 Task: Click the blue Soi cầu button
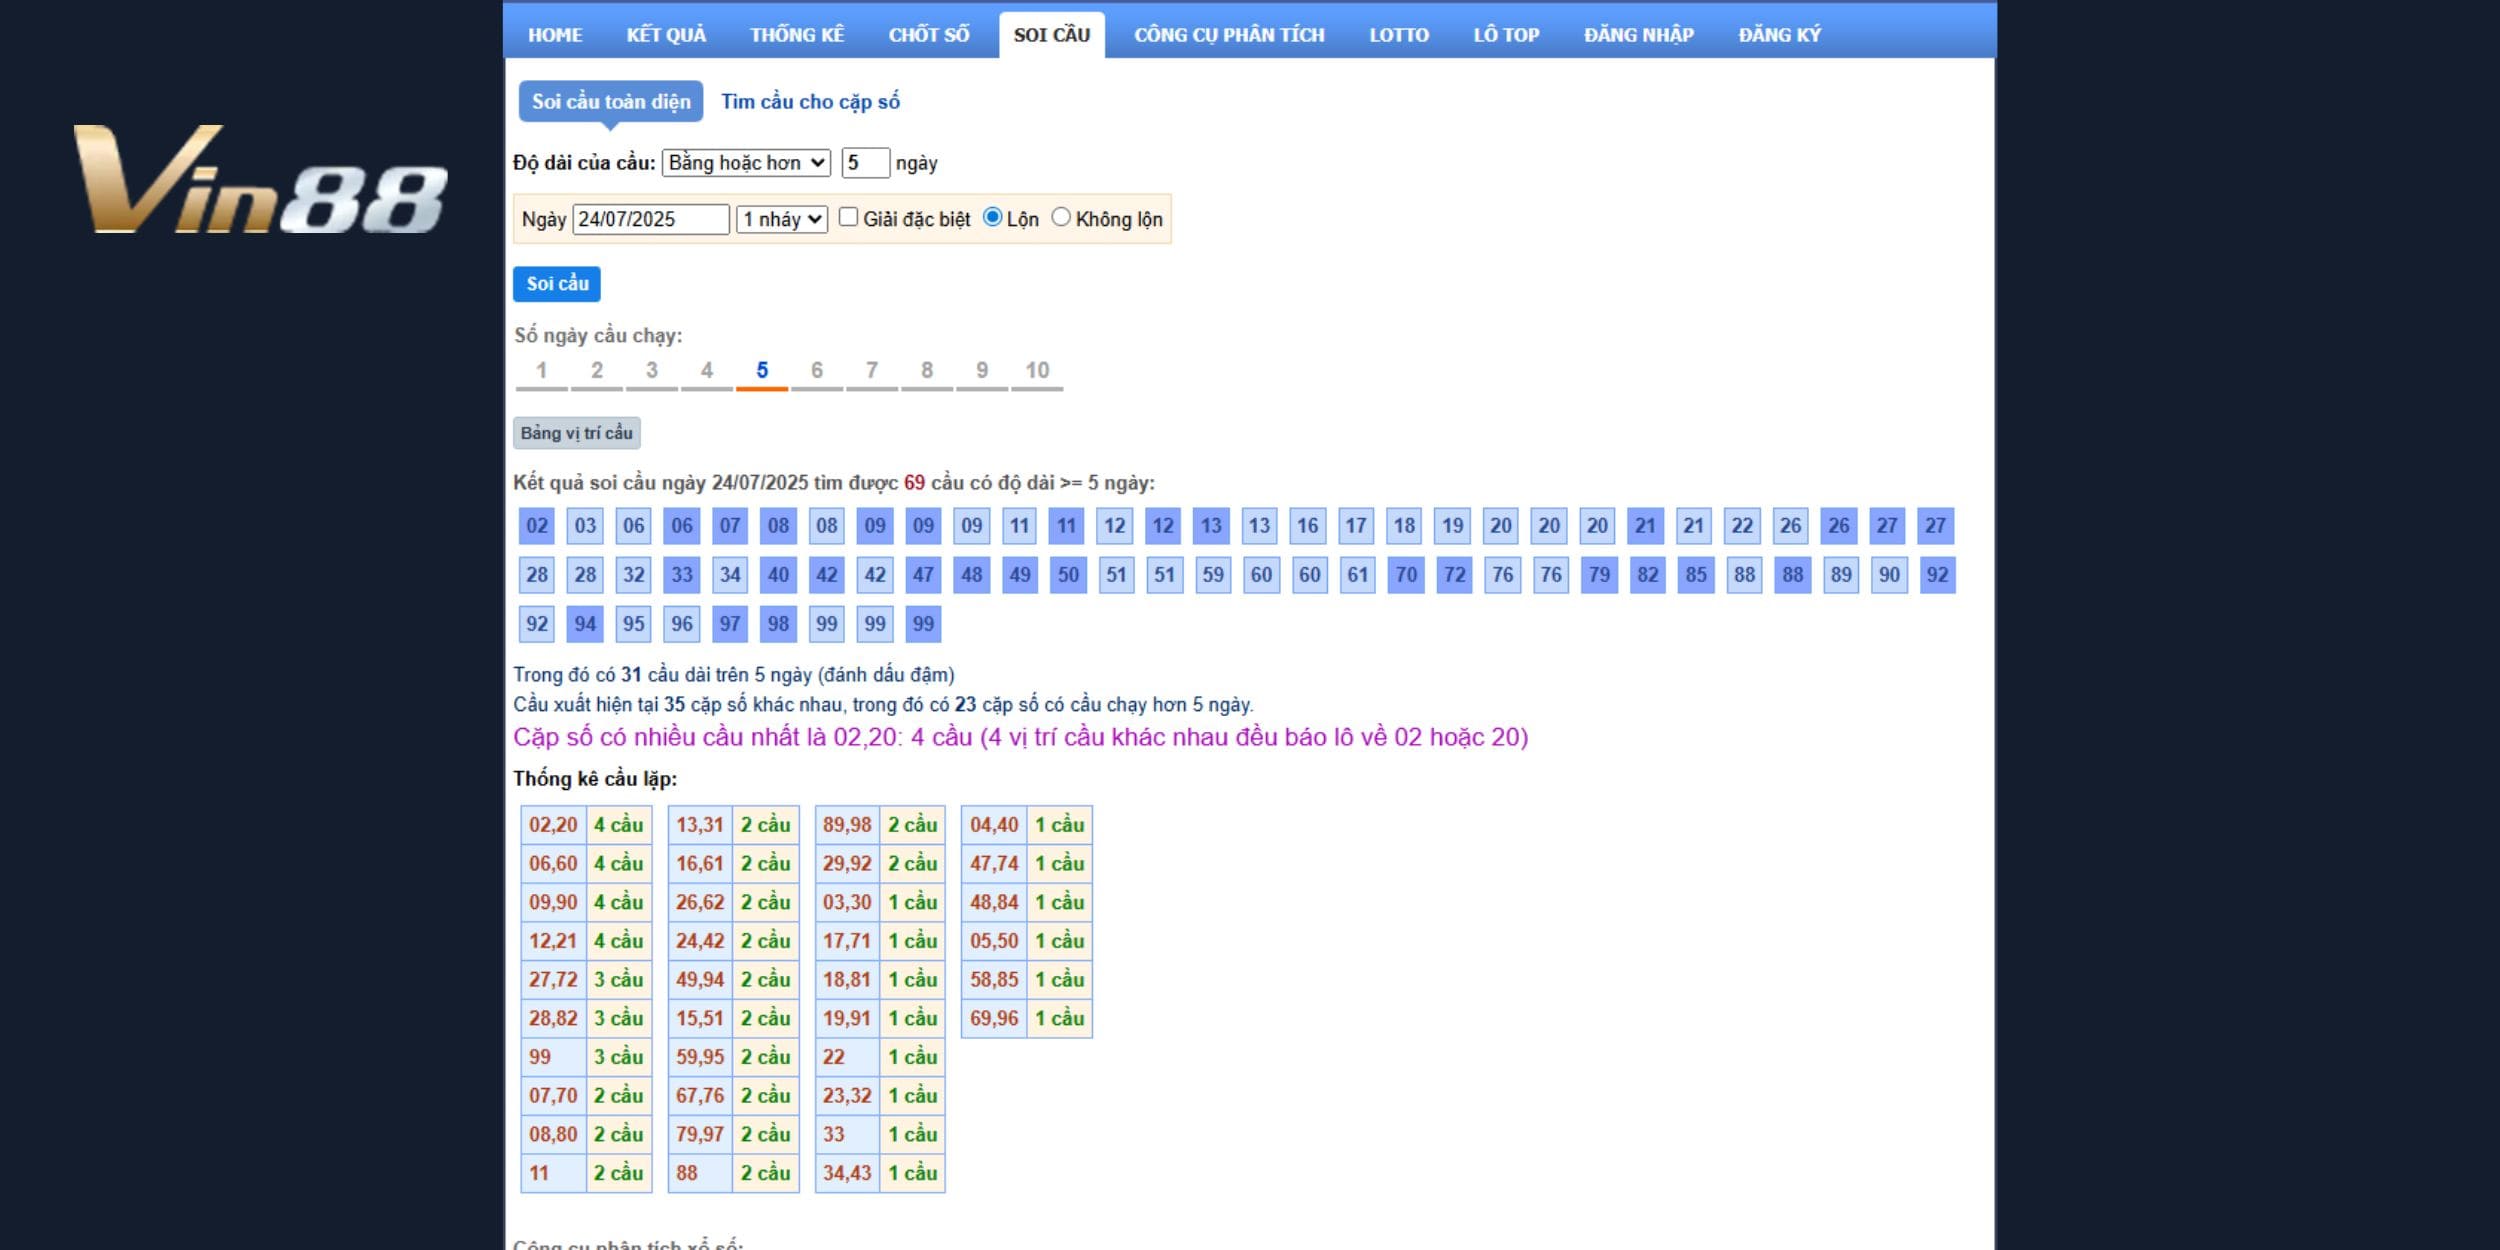pyautogui.click(x=557, y=284)
